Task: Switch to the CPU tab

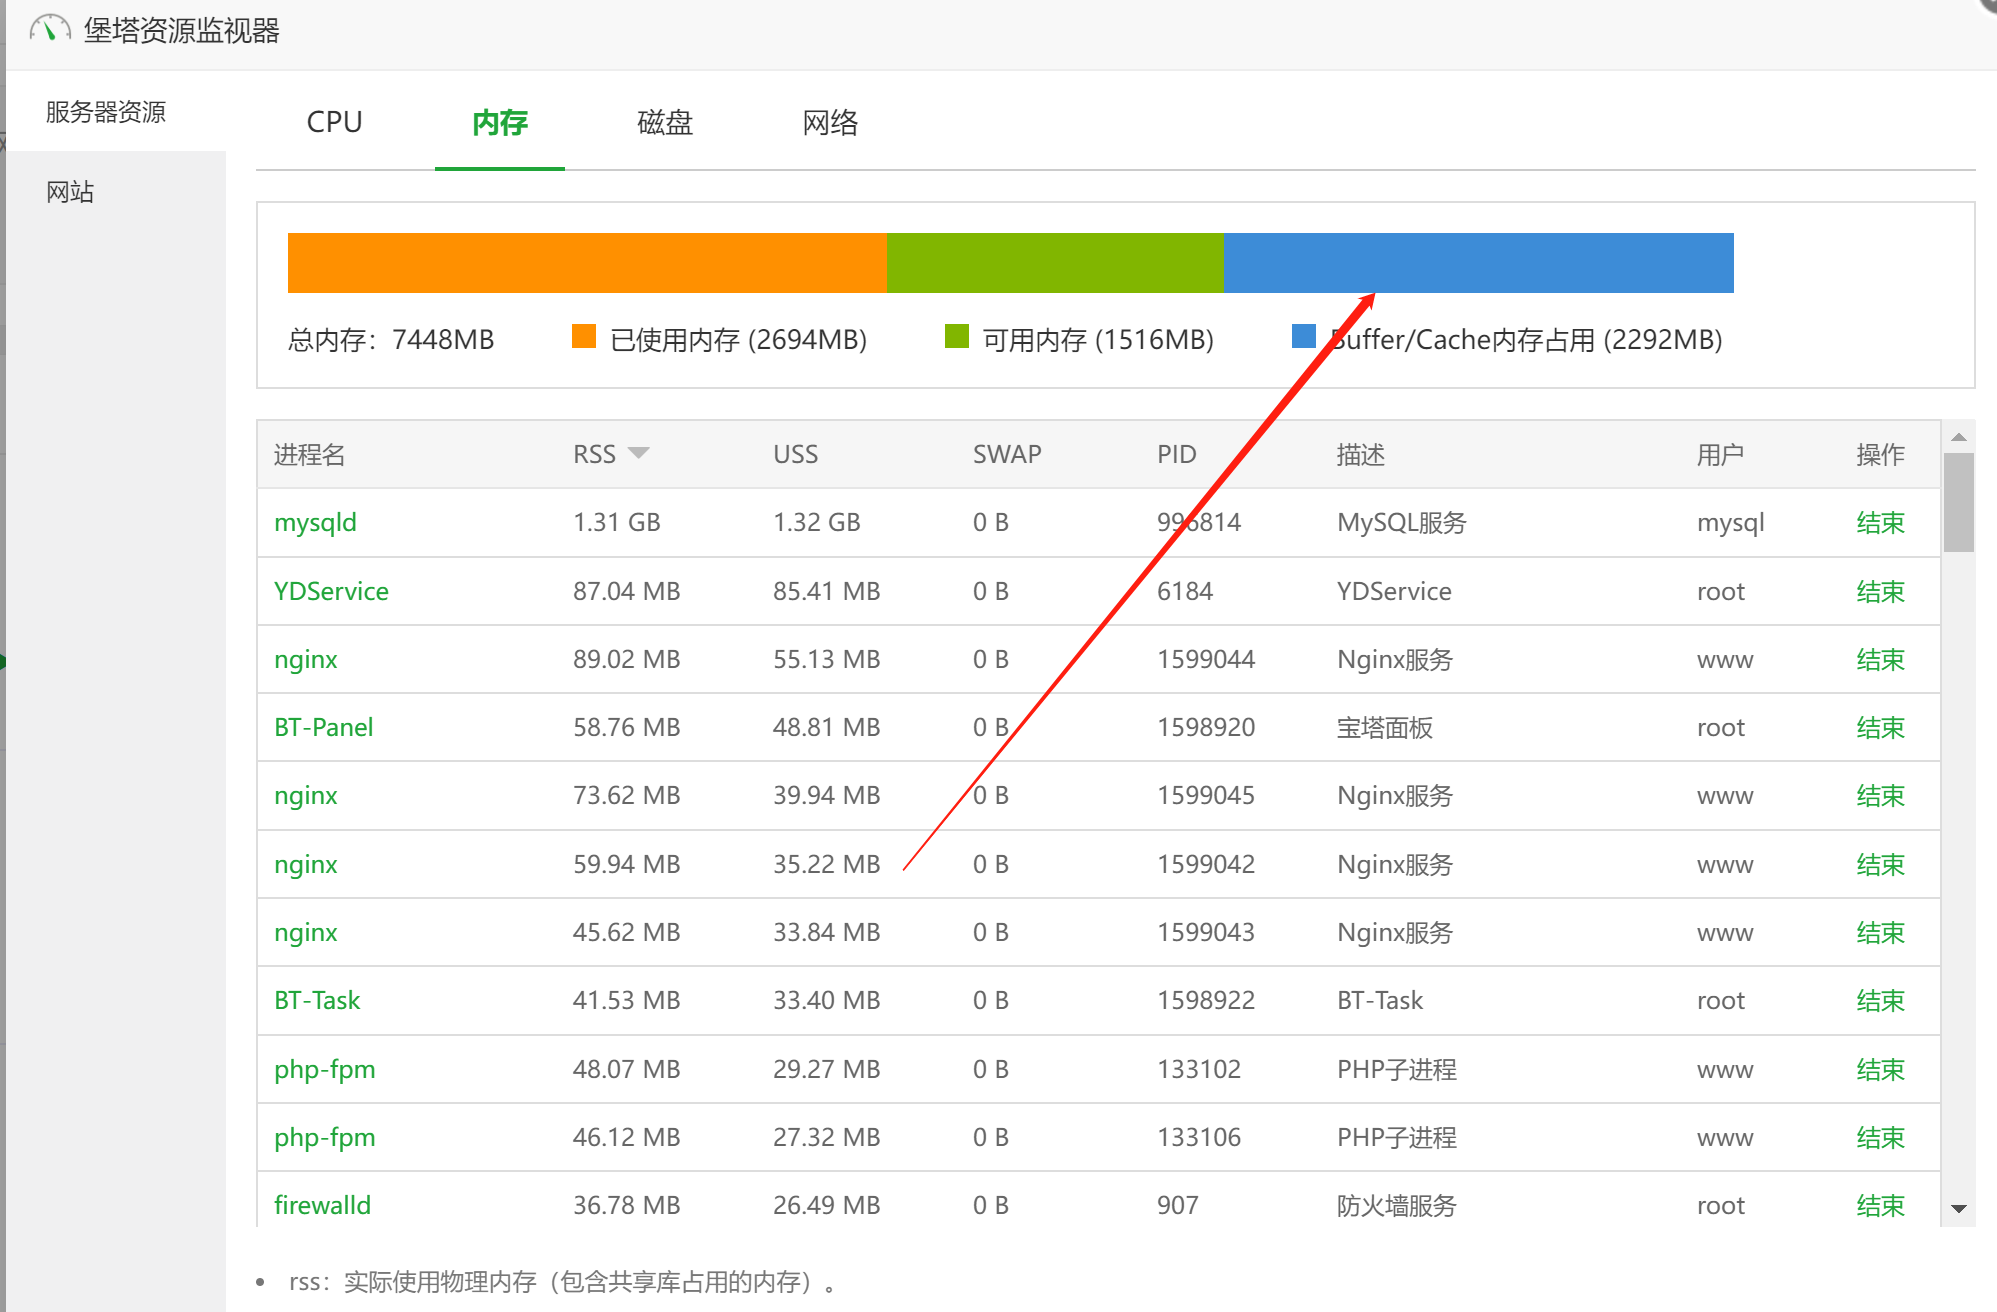Action: [334, 122]
